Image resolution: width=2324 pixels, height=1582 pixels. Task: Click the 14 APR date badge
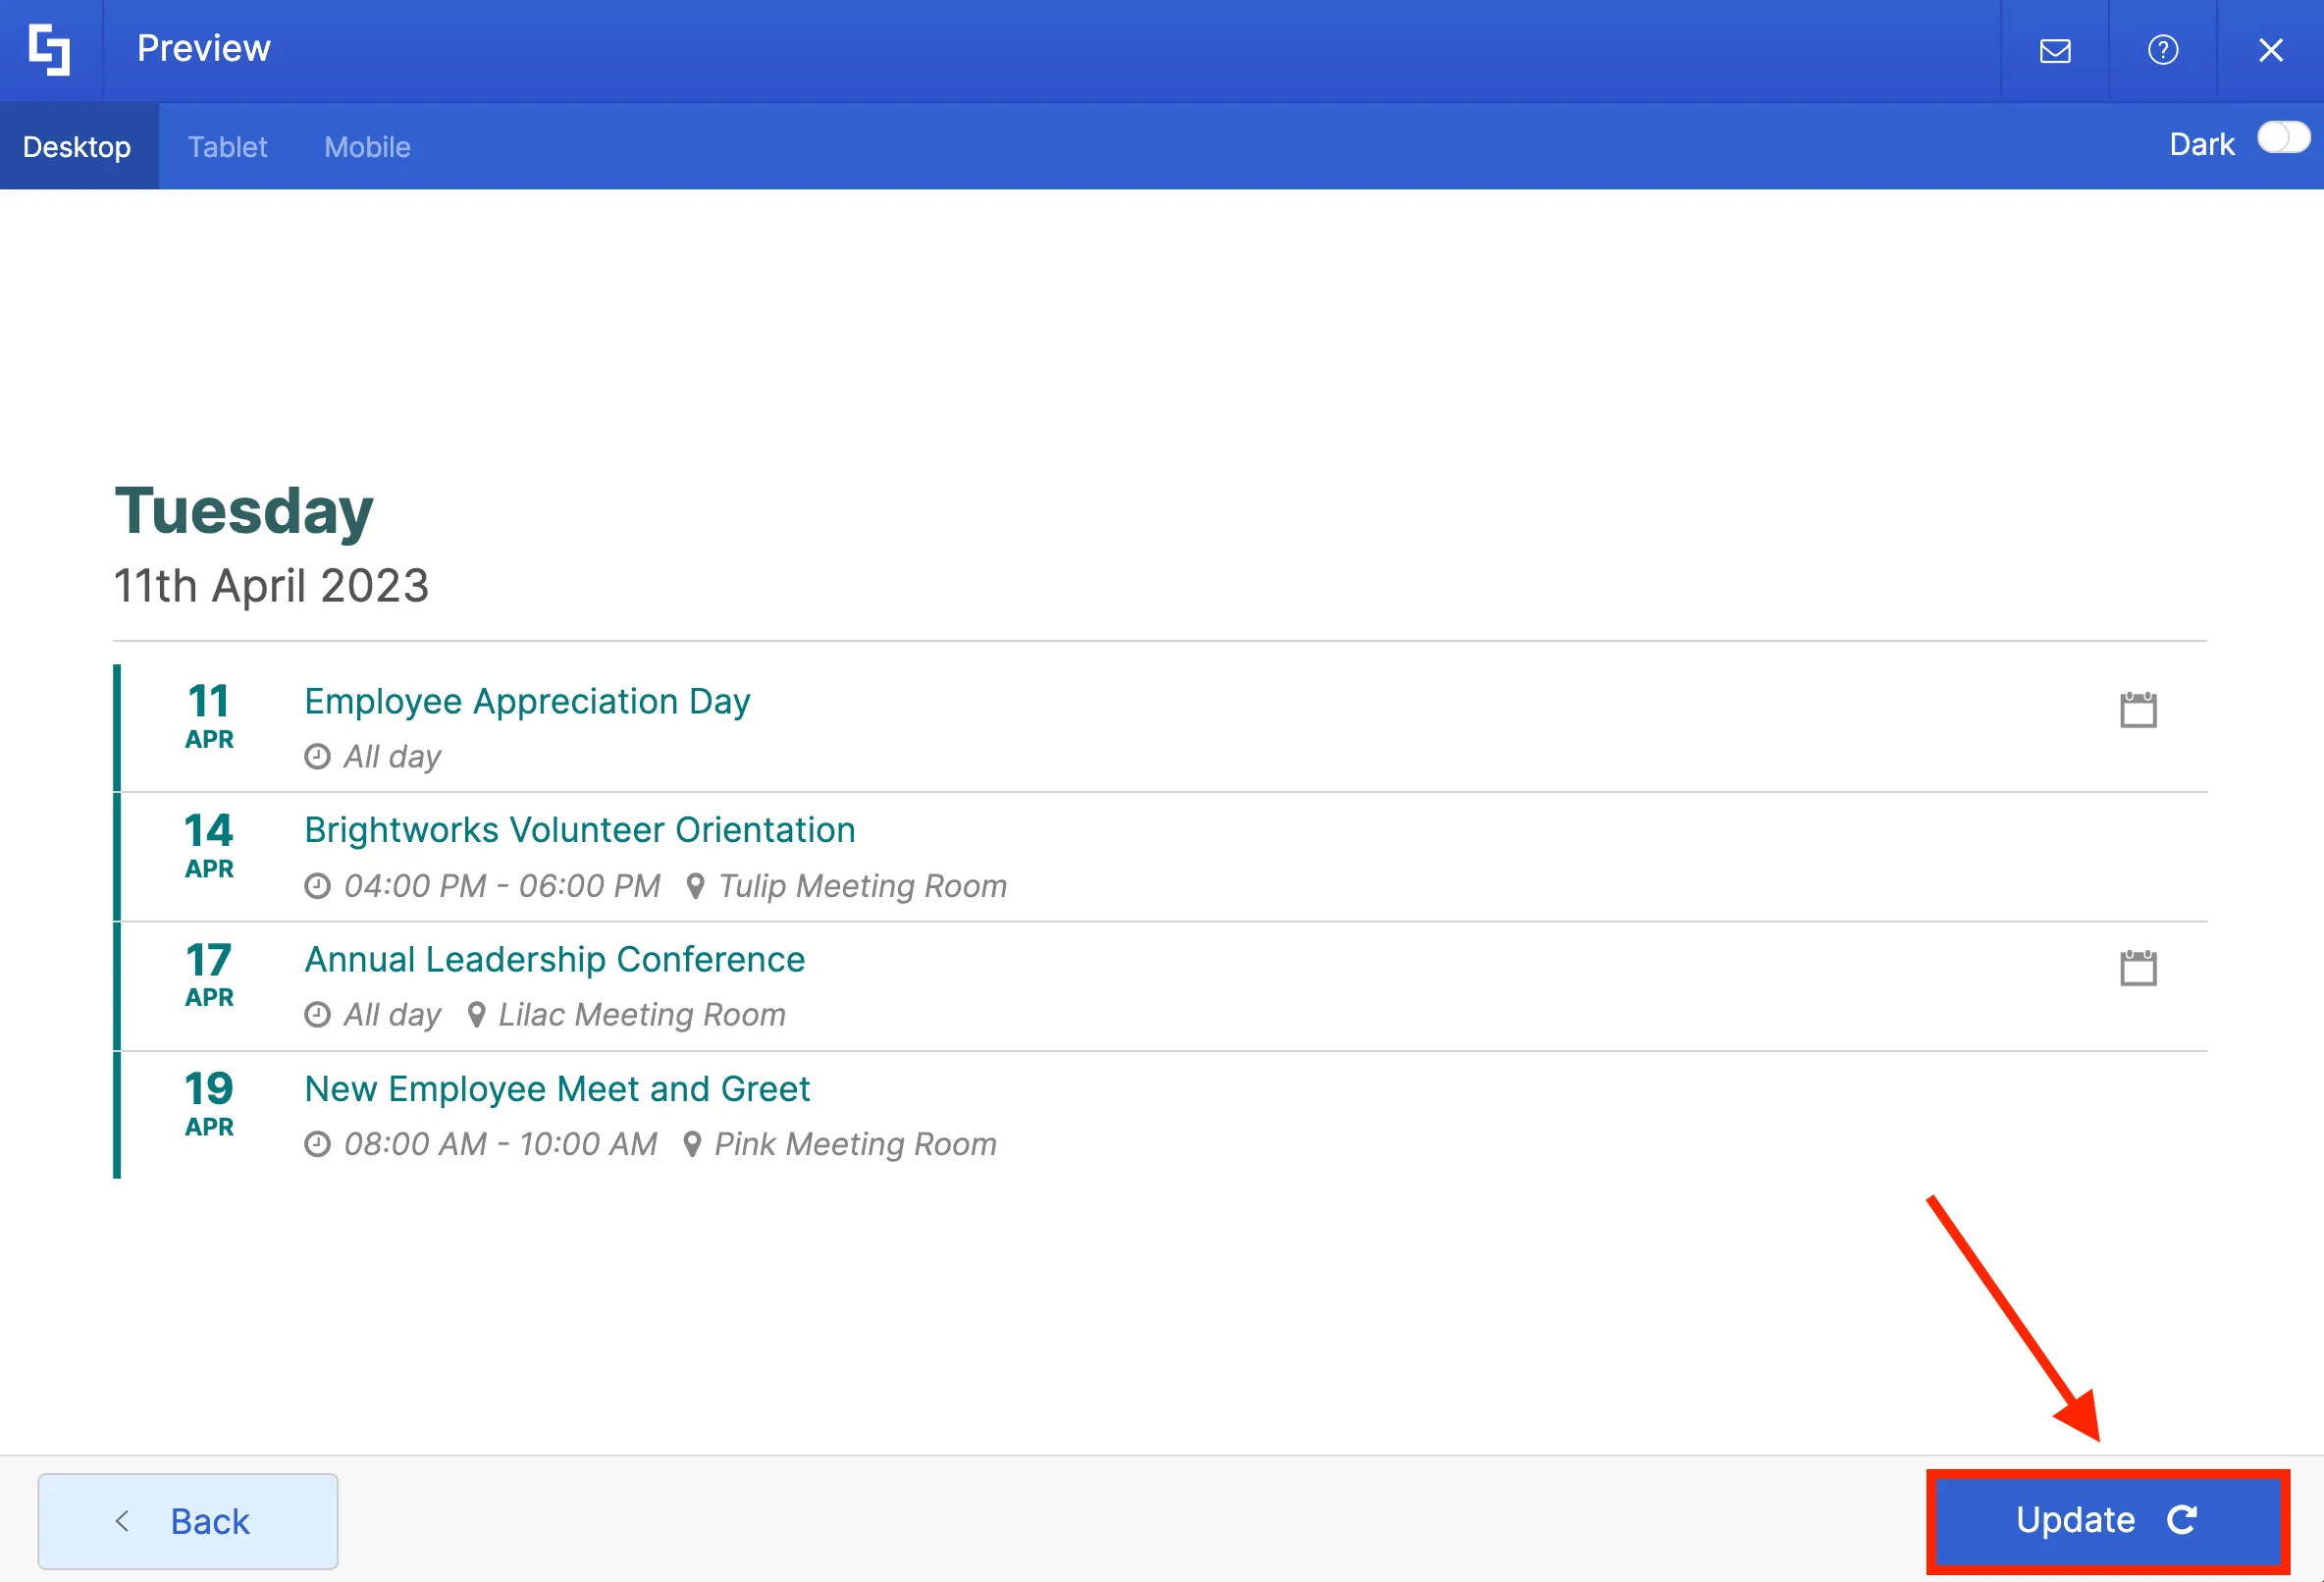point(209,845)
